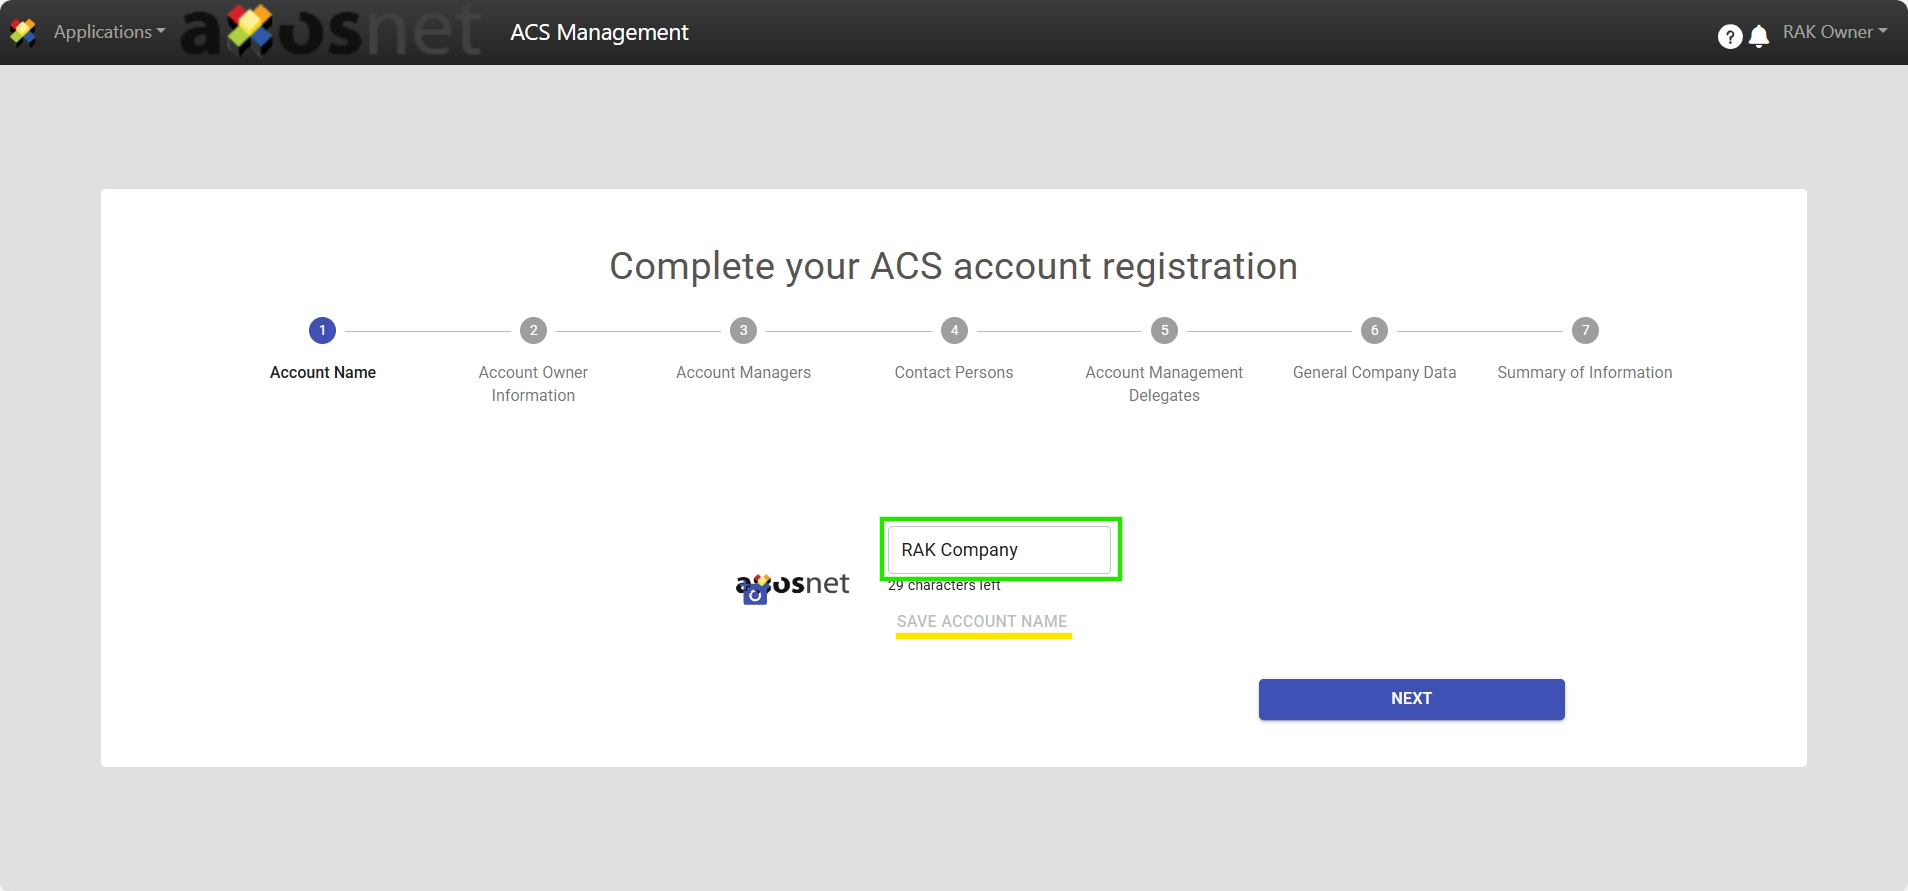Click the step 7 number circle
This screenshot has width=1908, height=891.
point(1585,330)
